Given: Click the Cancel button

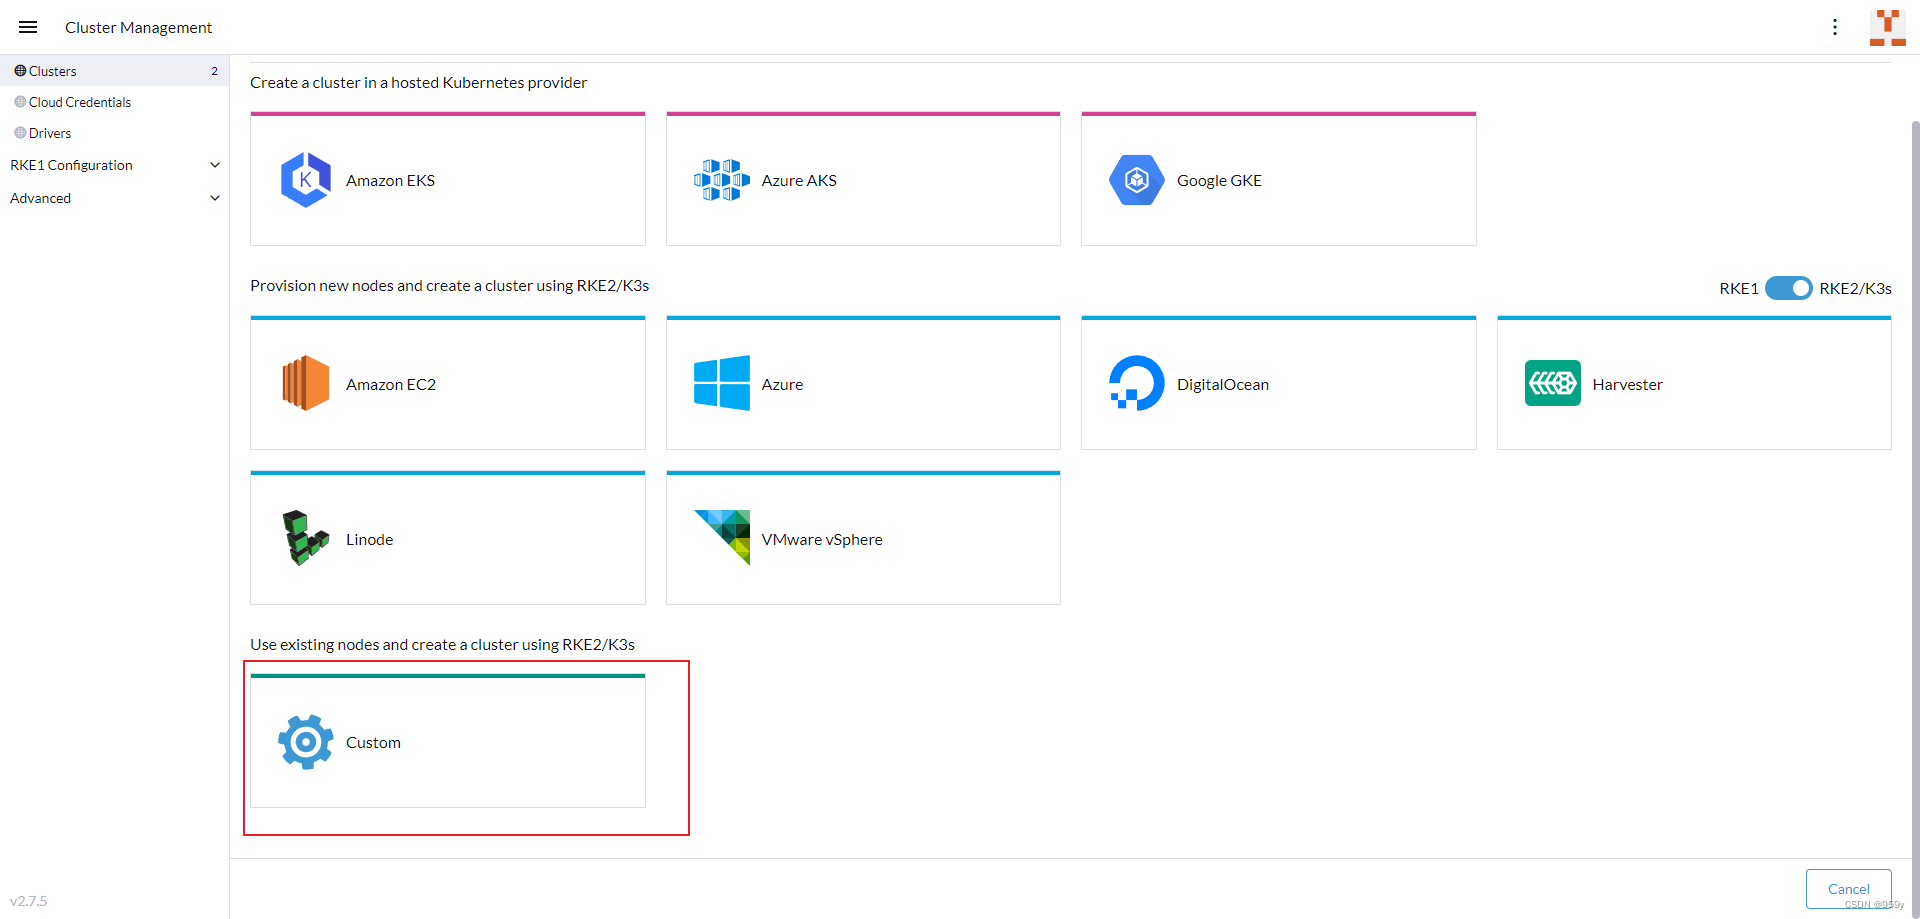Looking at the screenshot, I should point(1848,889).
